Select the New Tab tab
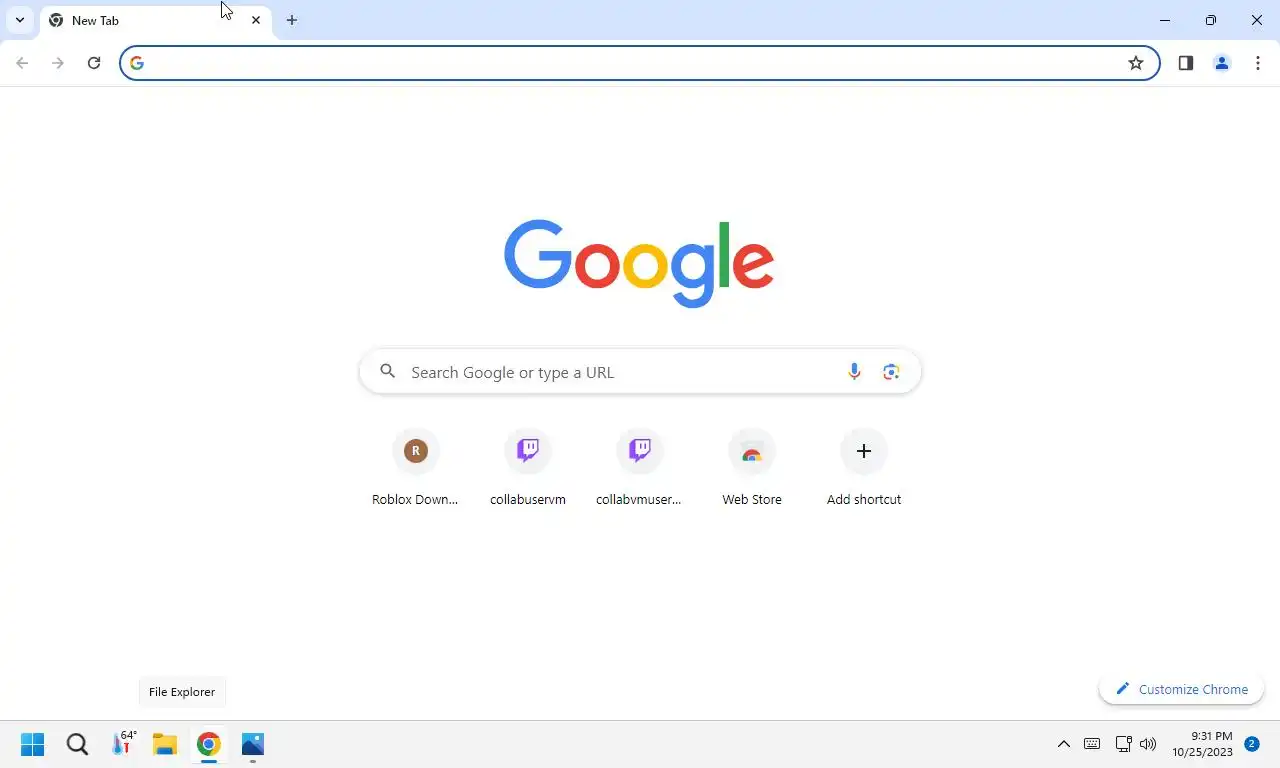1280x768 pixels. pos(156,20)
